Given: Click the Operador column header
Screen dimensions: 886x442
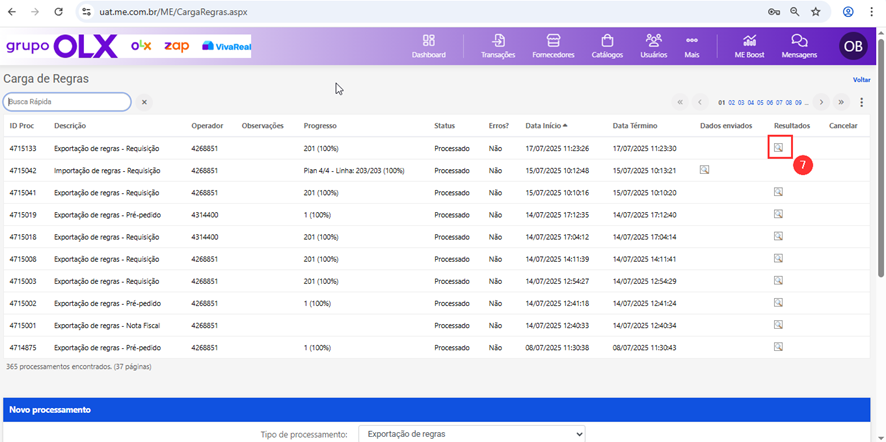Looking at the screenshot, I should pyautogui.click(x=207, y=125).
